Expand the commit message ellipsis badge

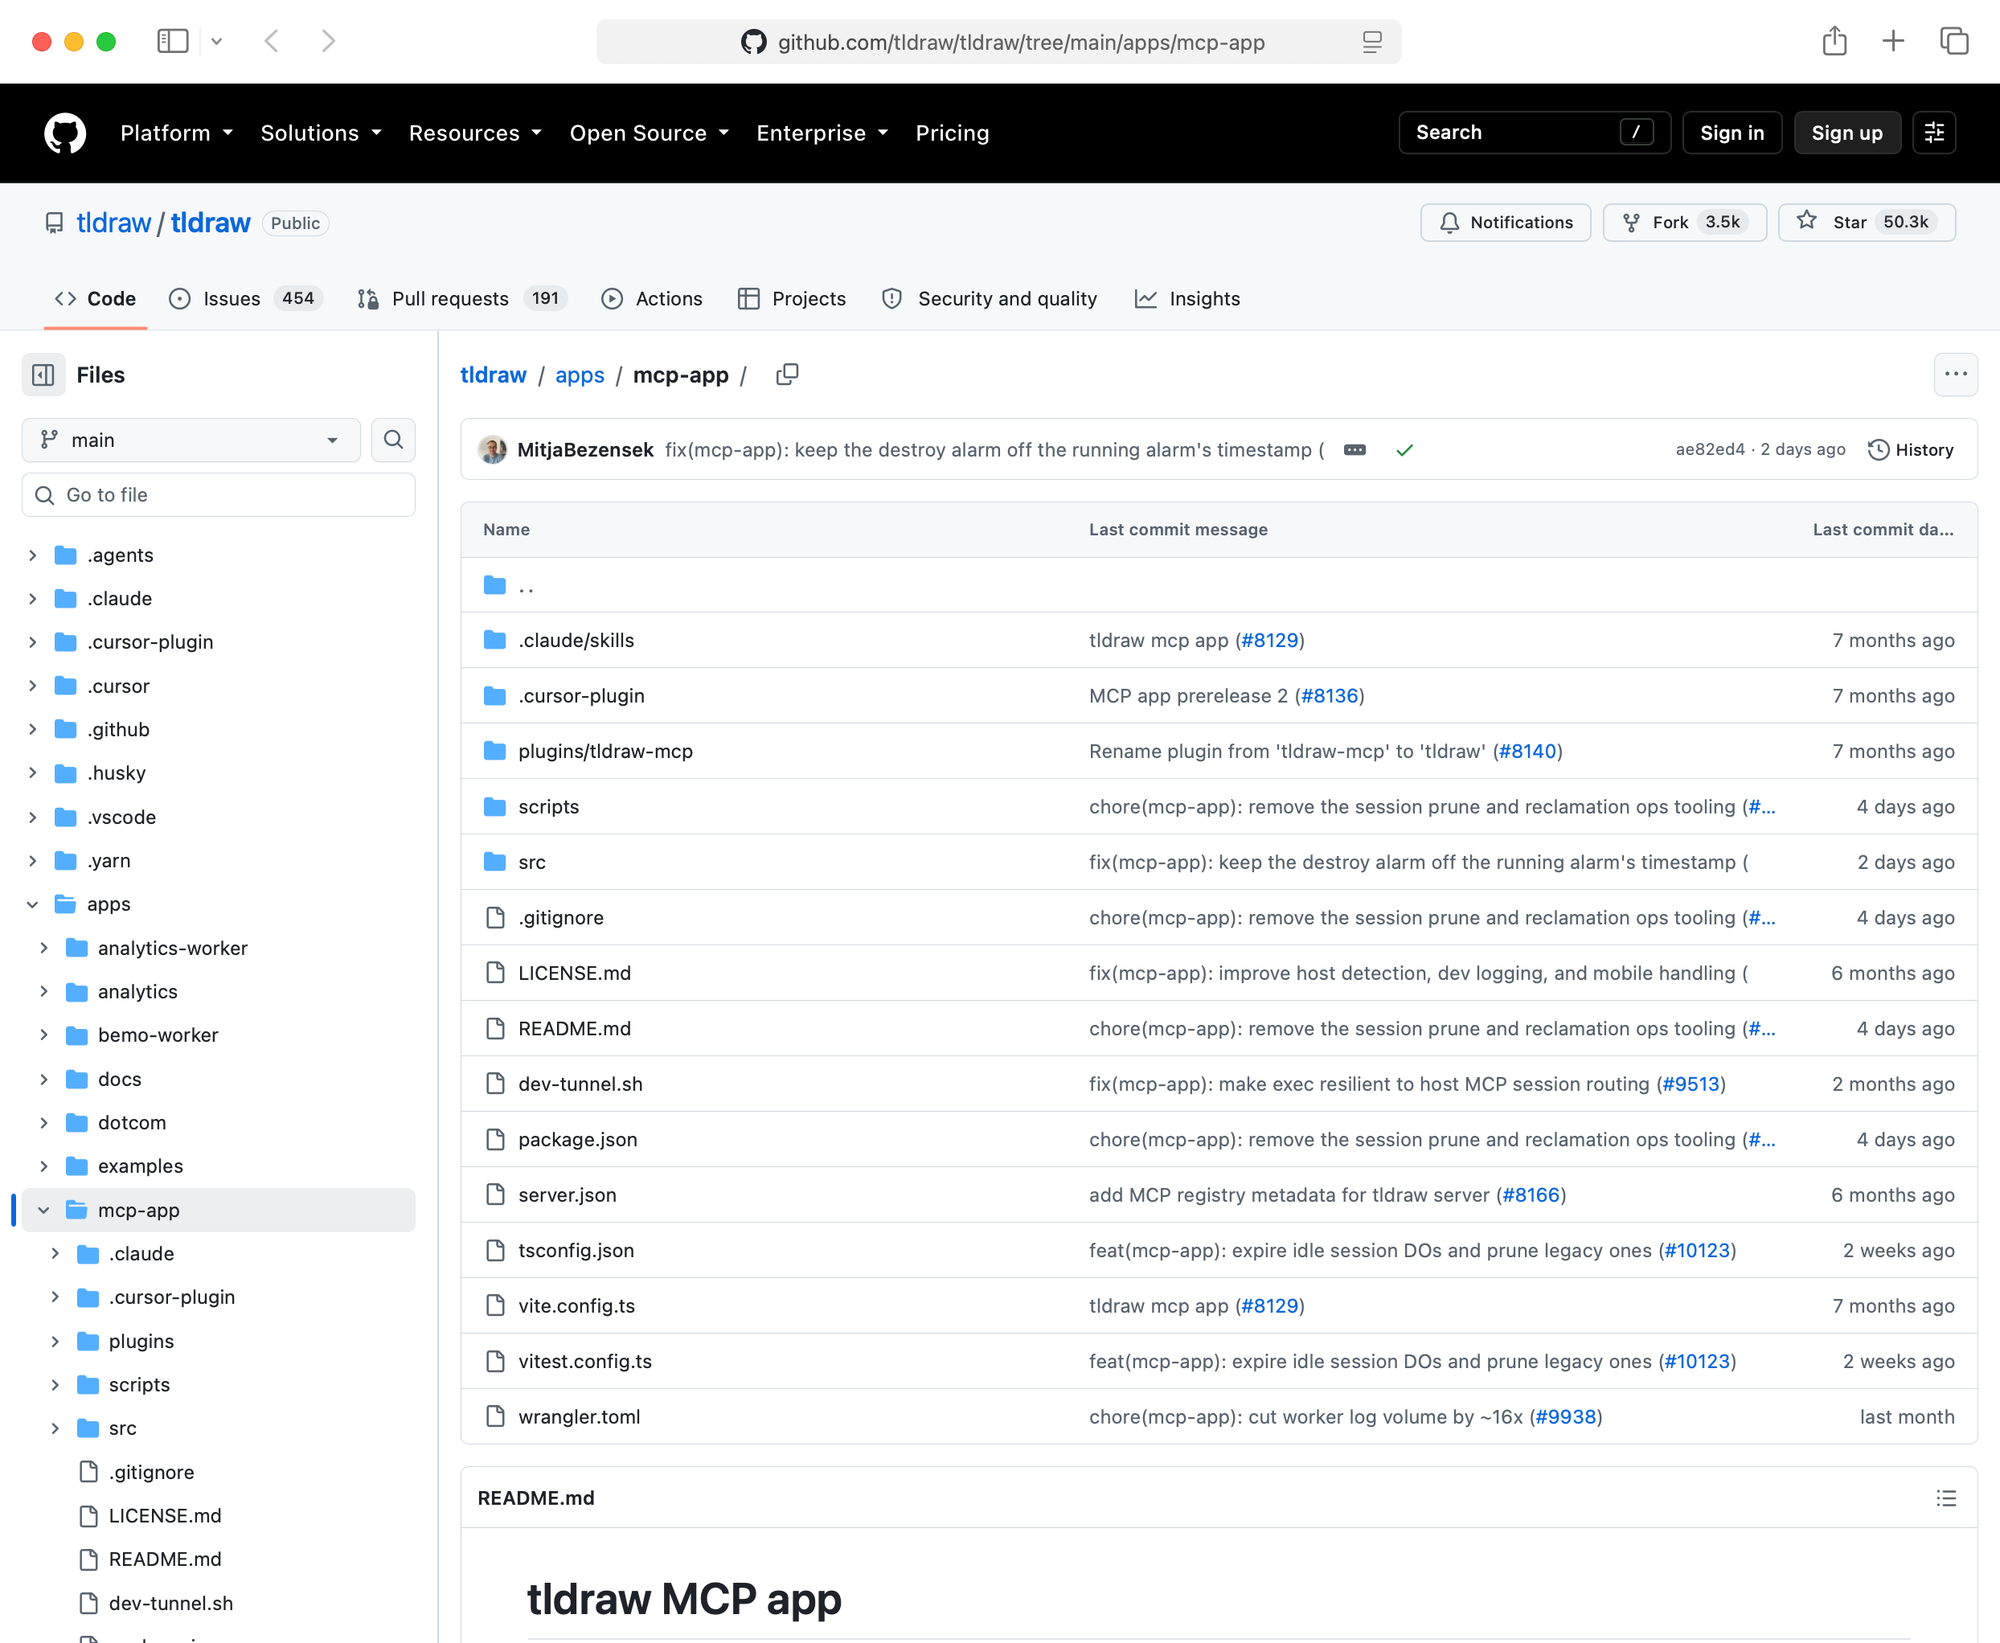point(1354,450)
